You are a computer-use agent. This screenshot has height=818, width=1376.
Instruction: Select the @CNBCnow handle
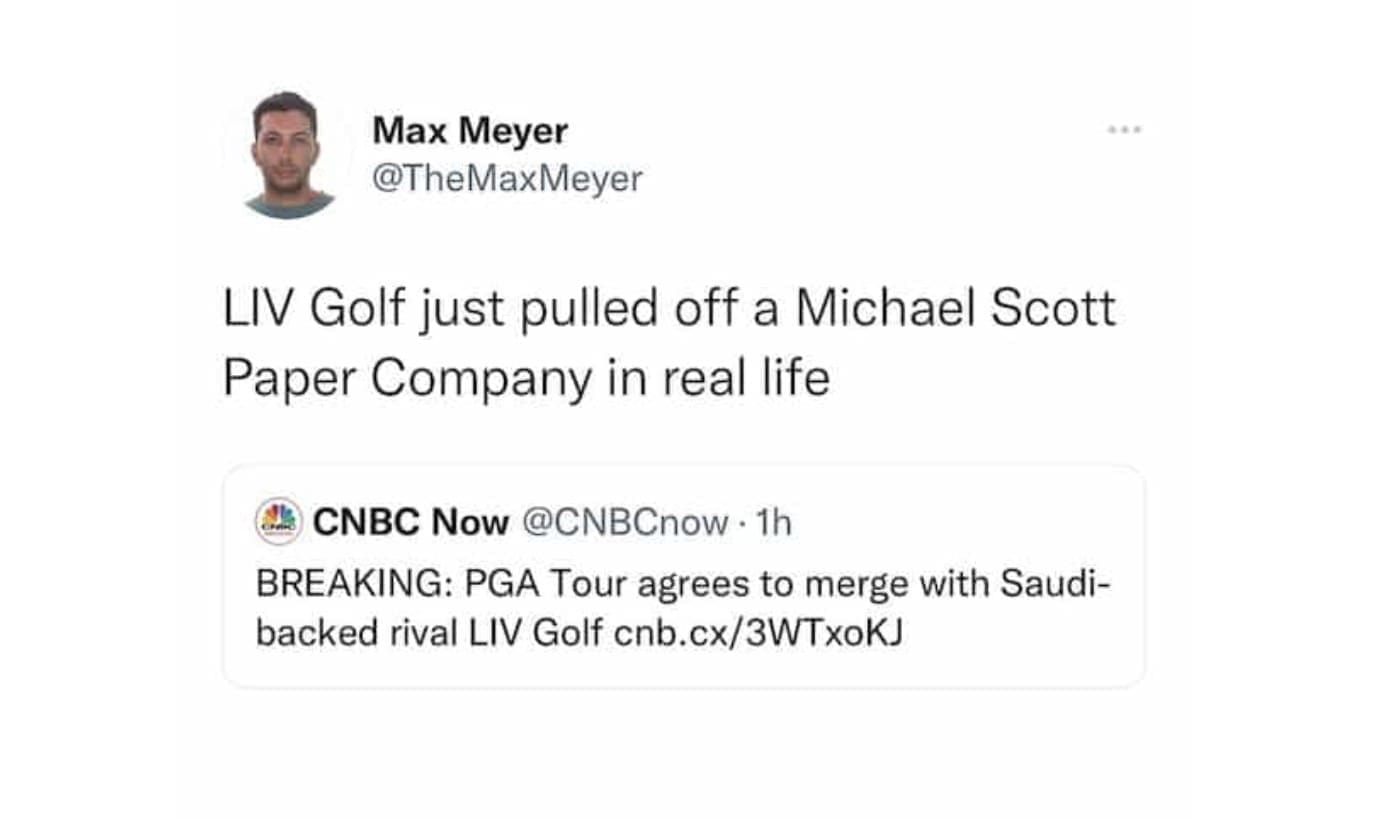[x=626, y=521]
